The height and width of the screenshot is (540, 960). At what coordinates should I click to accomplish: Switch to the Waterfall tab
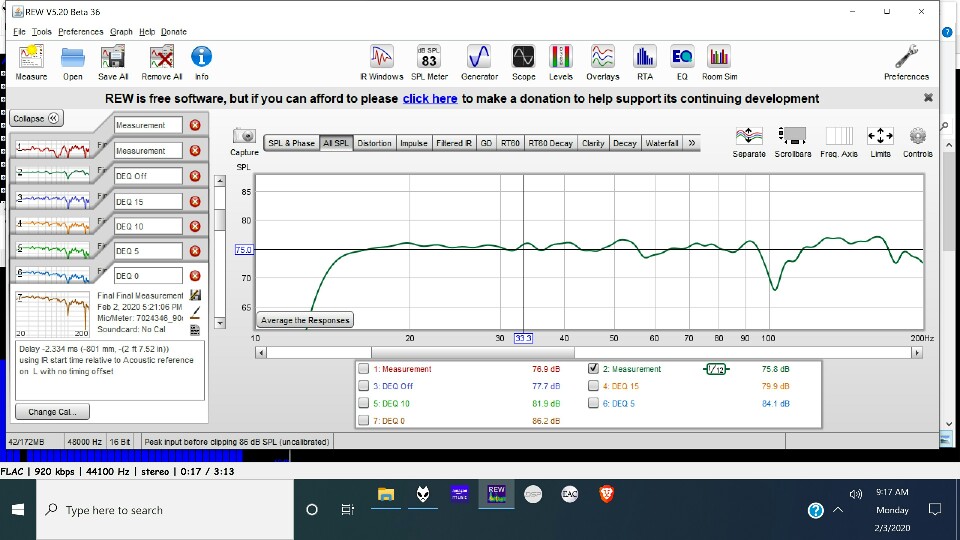[661, 143]
